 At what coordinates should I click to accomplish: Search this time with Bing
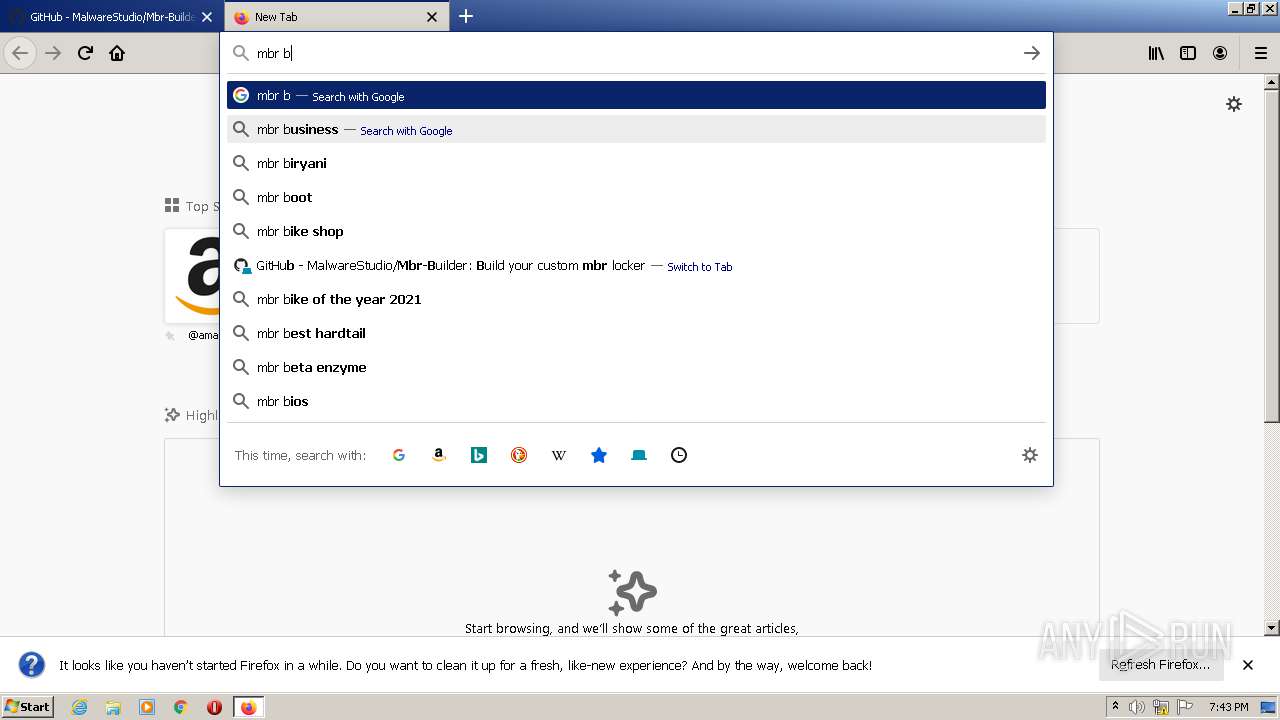479,455
